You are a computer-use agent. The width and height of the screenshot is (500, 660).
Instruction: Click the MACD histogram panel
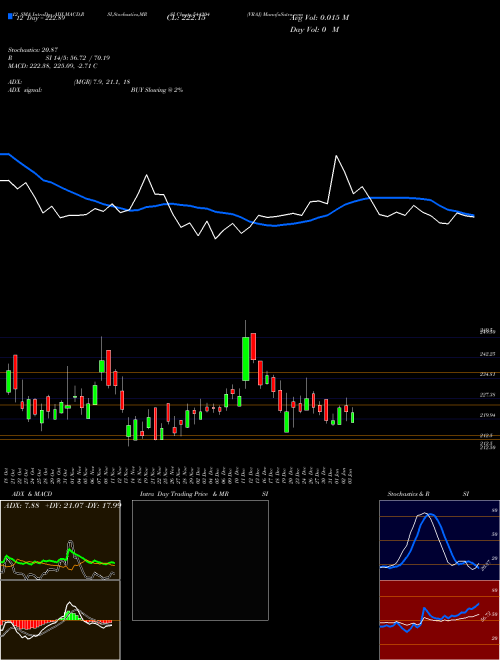pos(60,620)
